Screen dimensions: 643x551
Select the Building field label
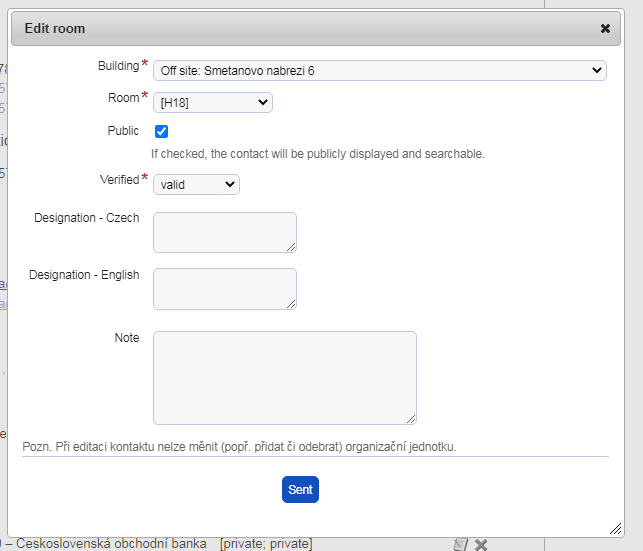(119, 66)
